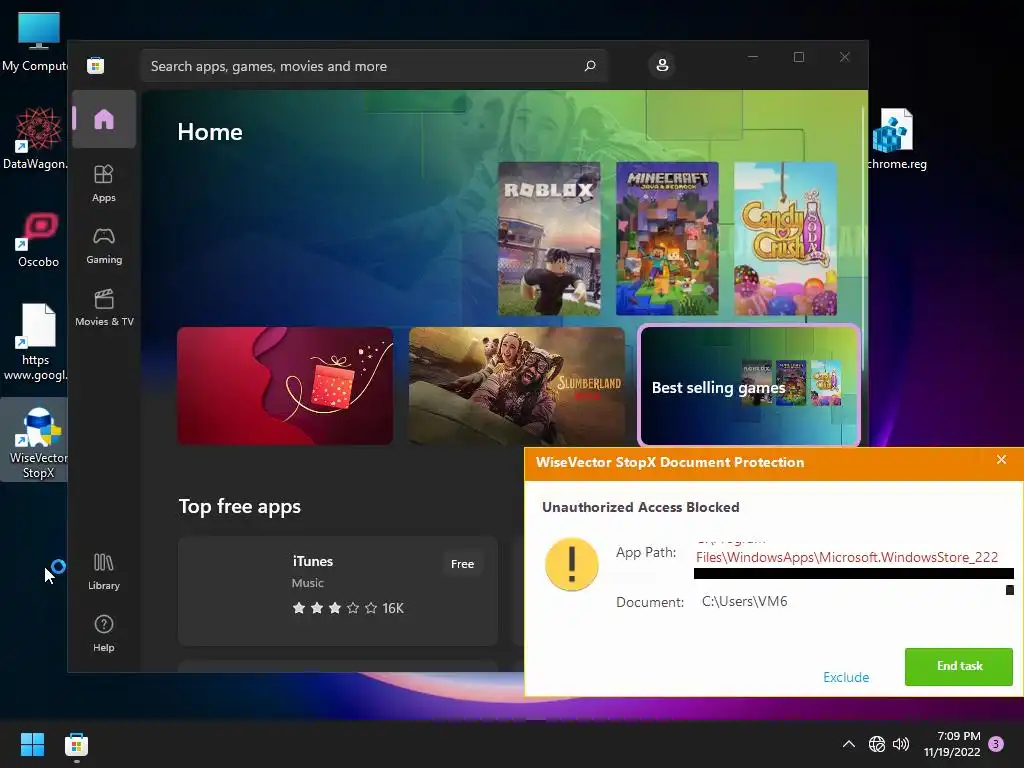Open the Minecraft game tile
The width and height of the screenshot is (1024, 768).
point(667,239)
